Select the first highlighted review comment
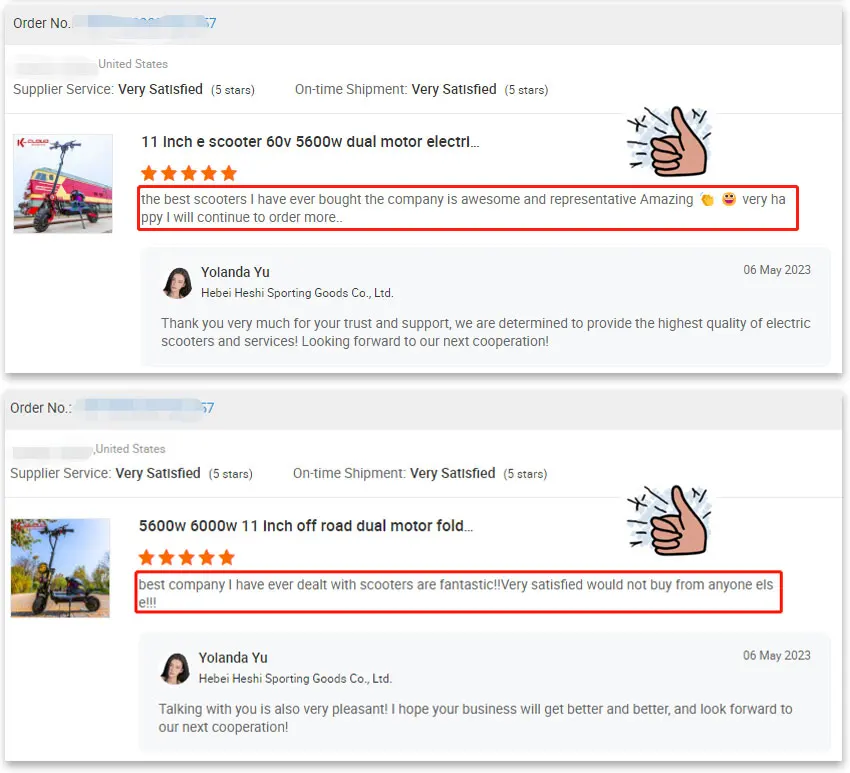Viewport: 850px width, 773px height. [467, 208]
